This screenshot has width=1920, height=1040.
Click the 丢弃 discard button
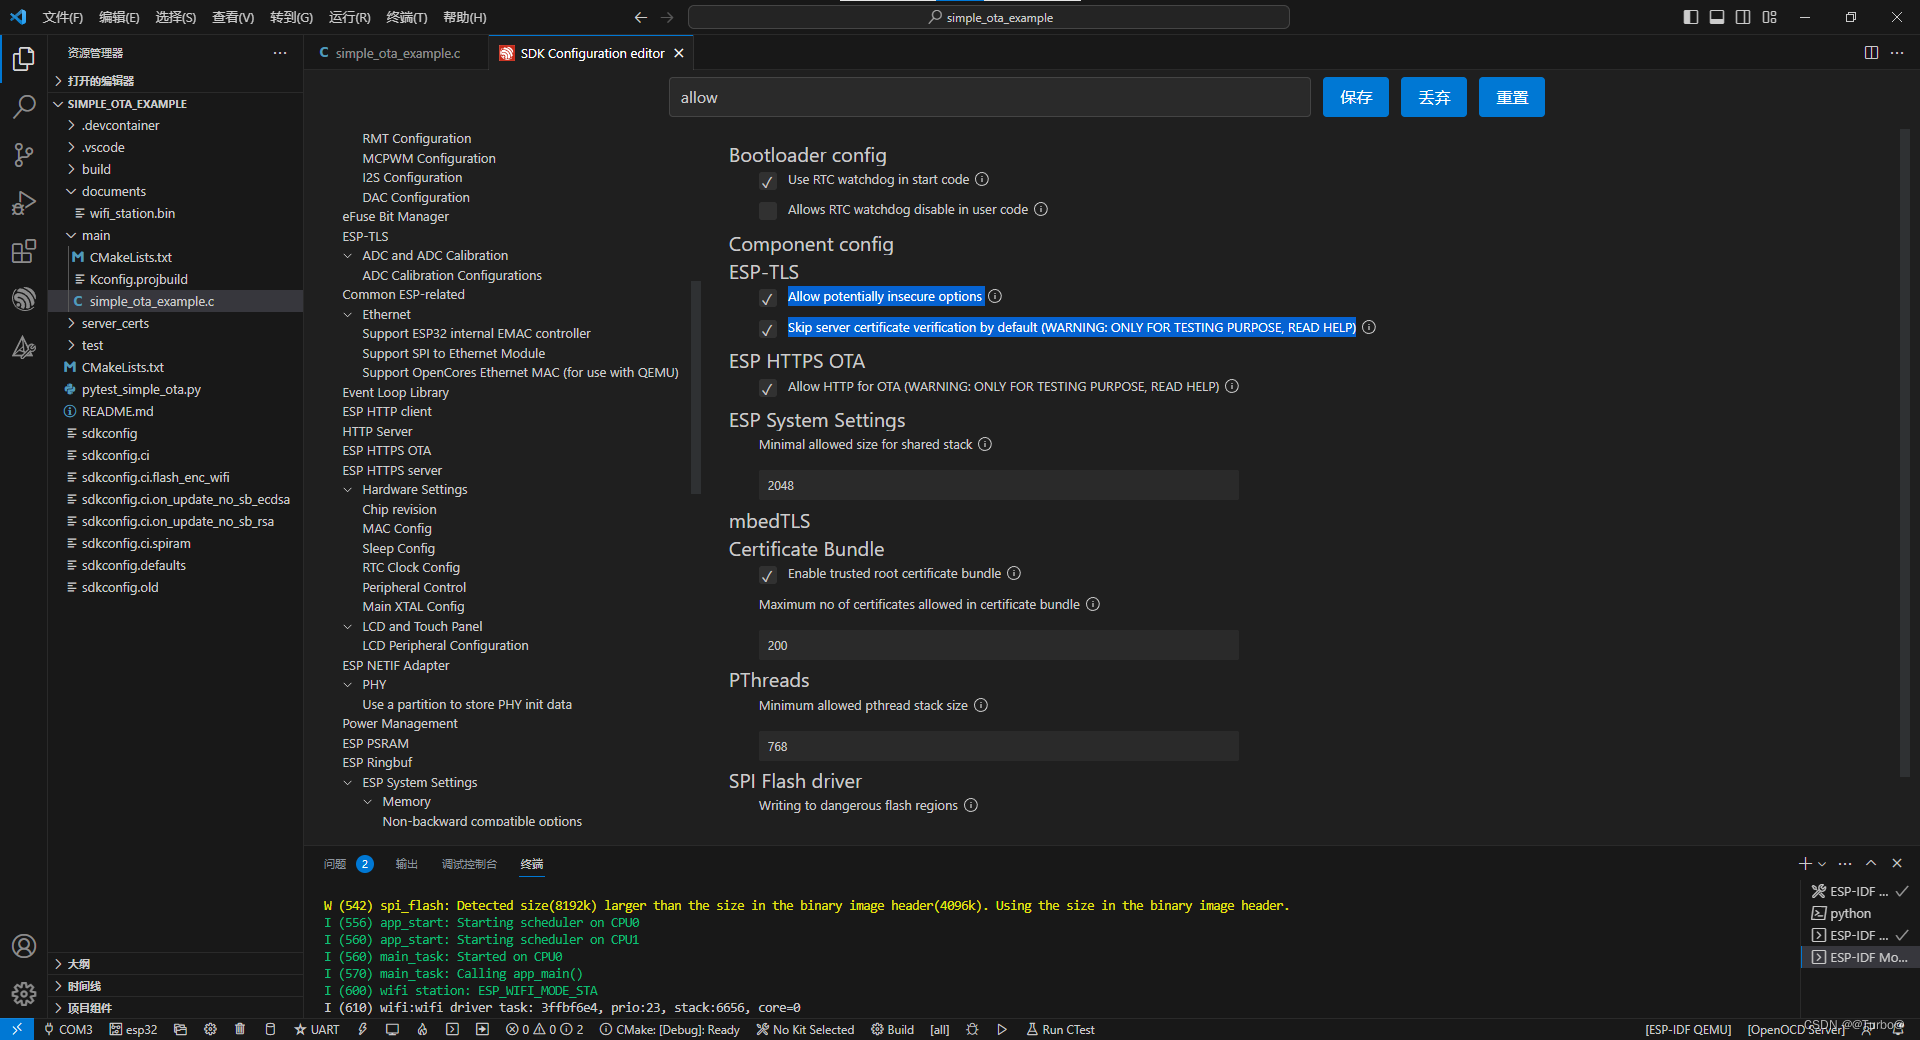(1434, 97)
